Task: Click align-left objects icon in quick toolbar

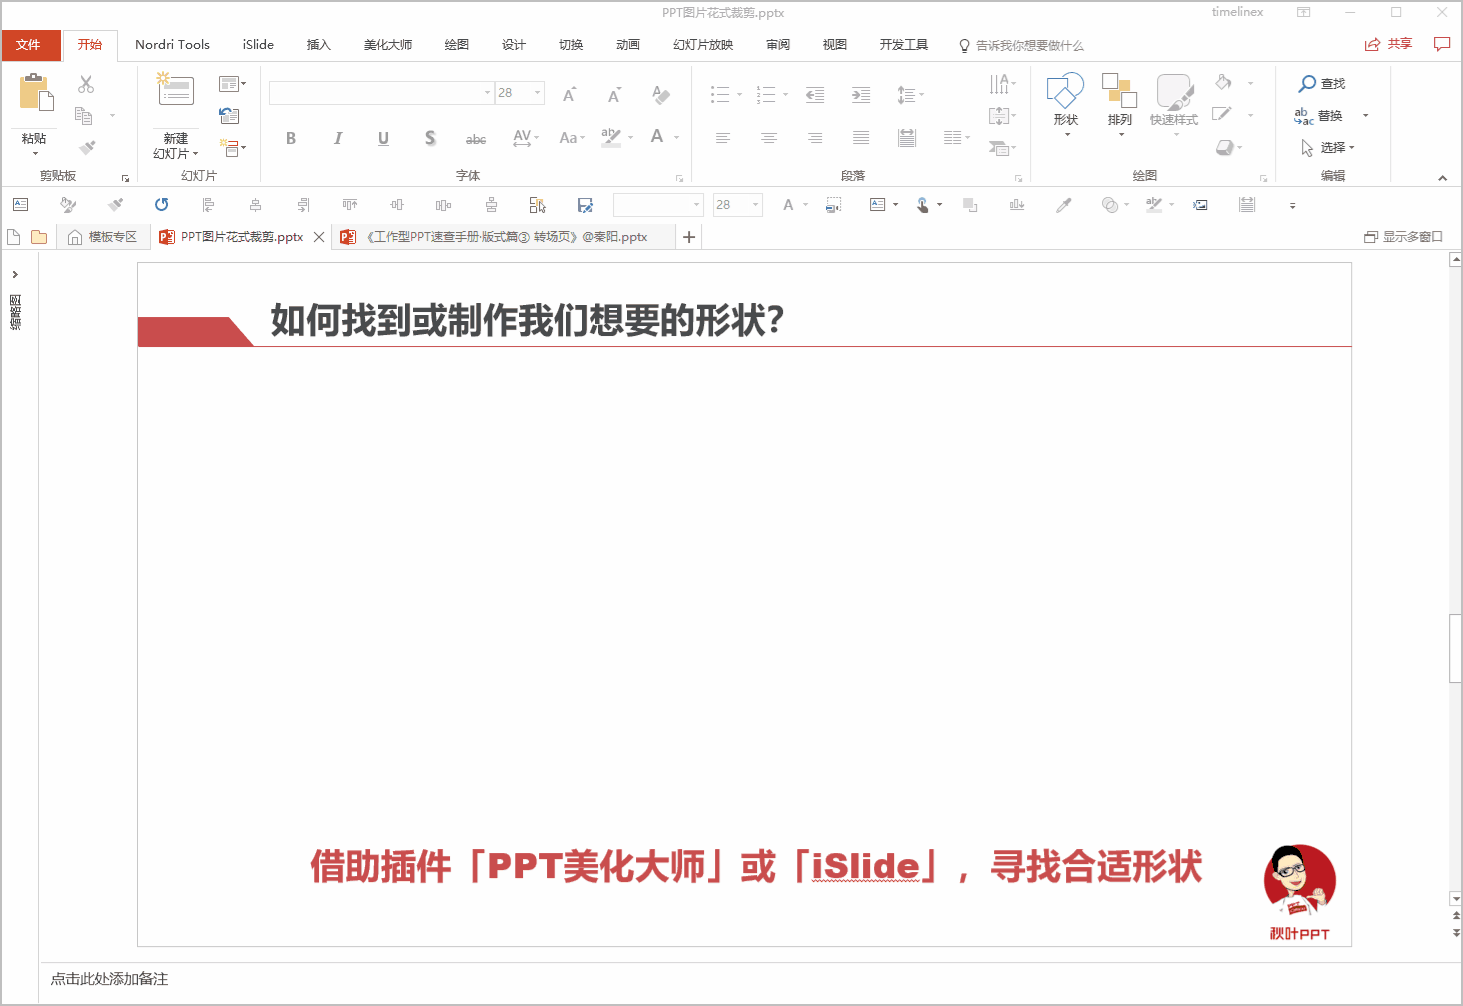Action: [x=208, y=205]
